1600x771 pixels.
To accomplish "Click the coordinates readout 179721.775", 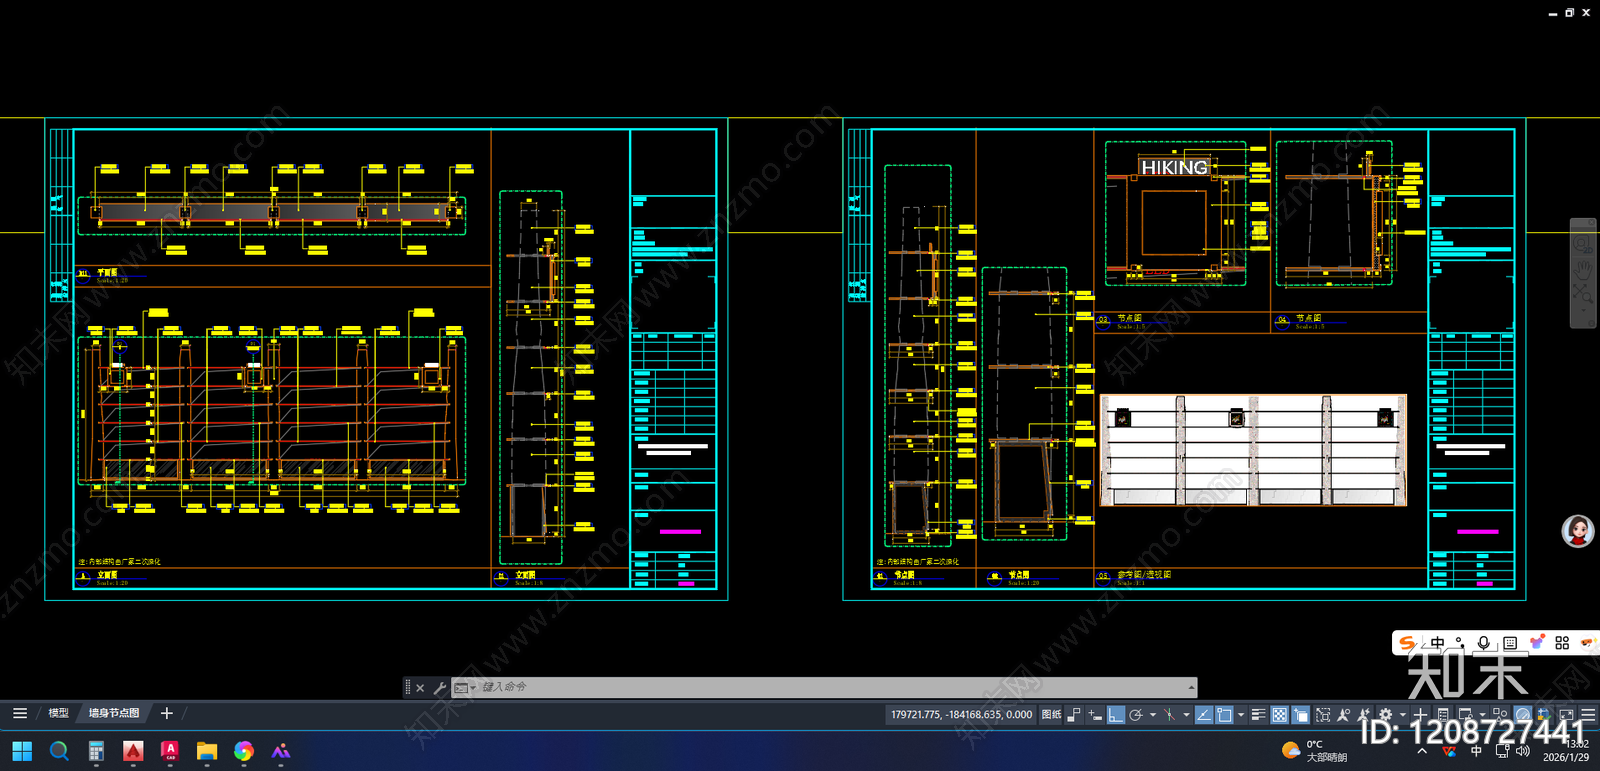I will [961, 714].
